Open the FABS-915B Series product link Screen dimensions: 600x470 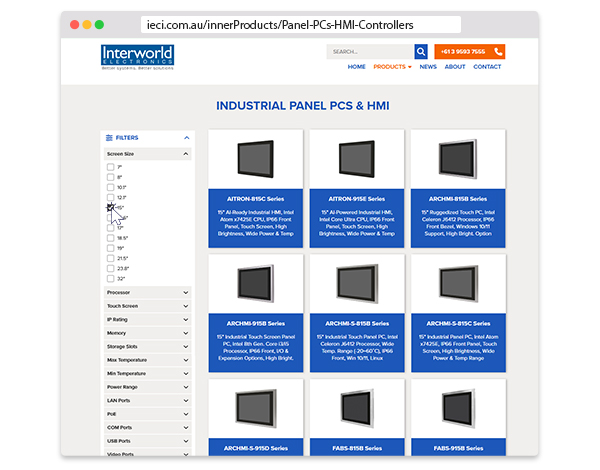pos(458,448)
